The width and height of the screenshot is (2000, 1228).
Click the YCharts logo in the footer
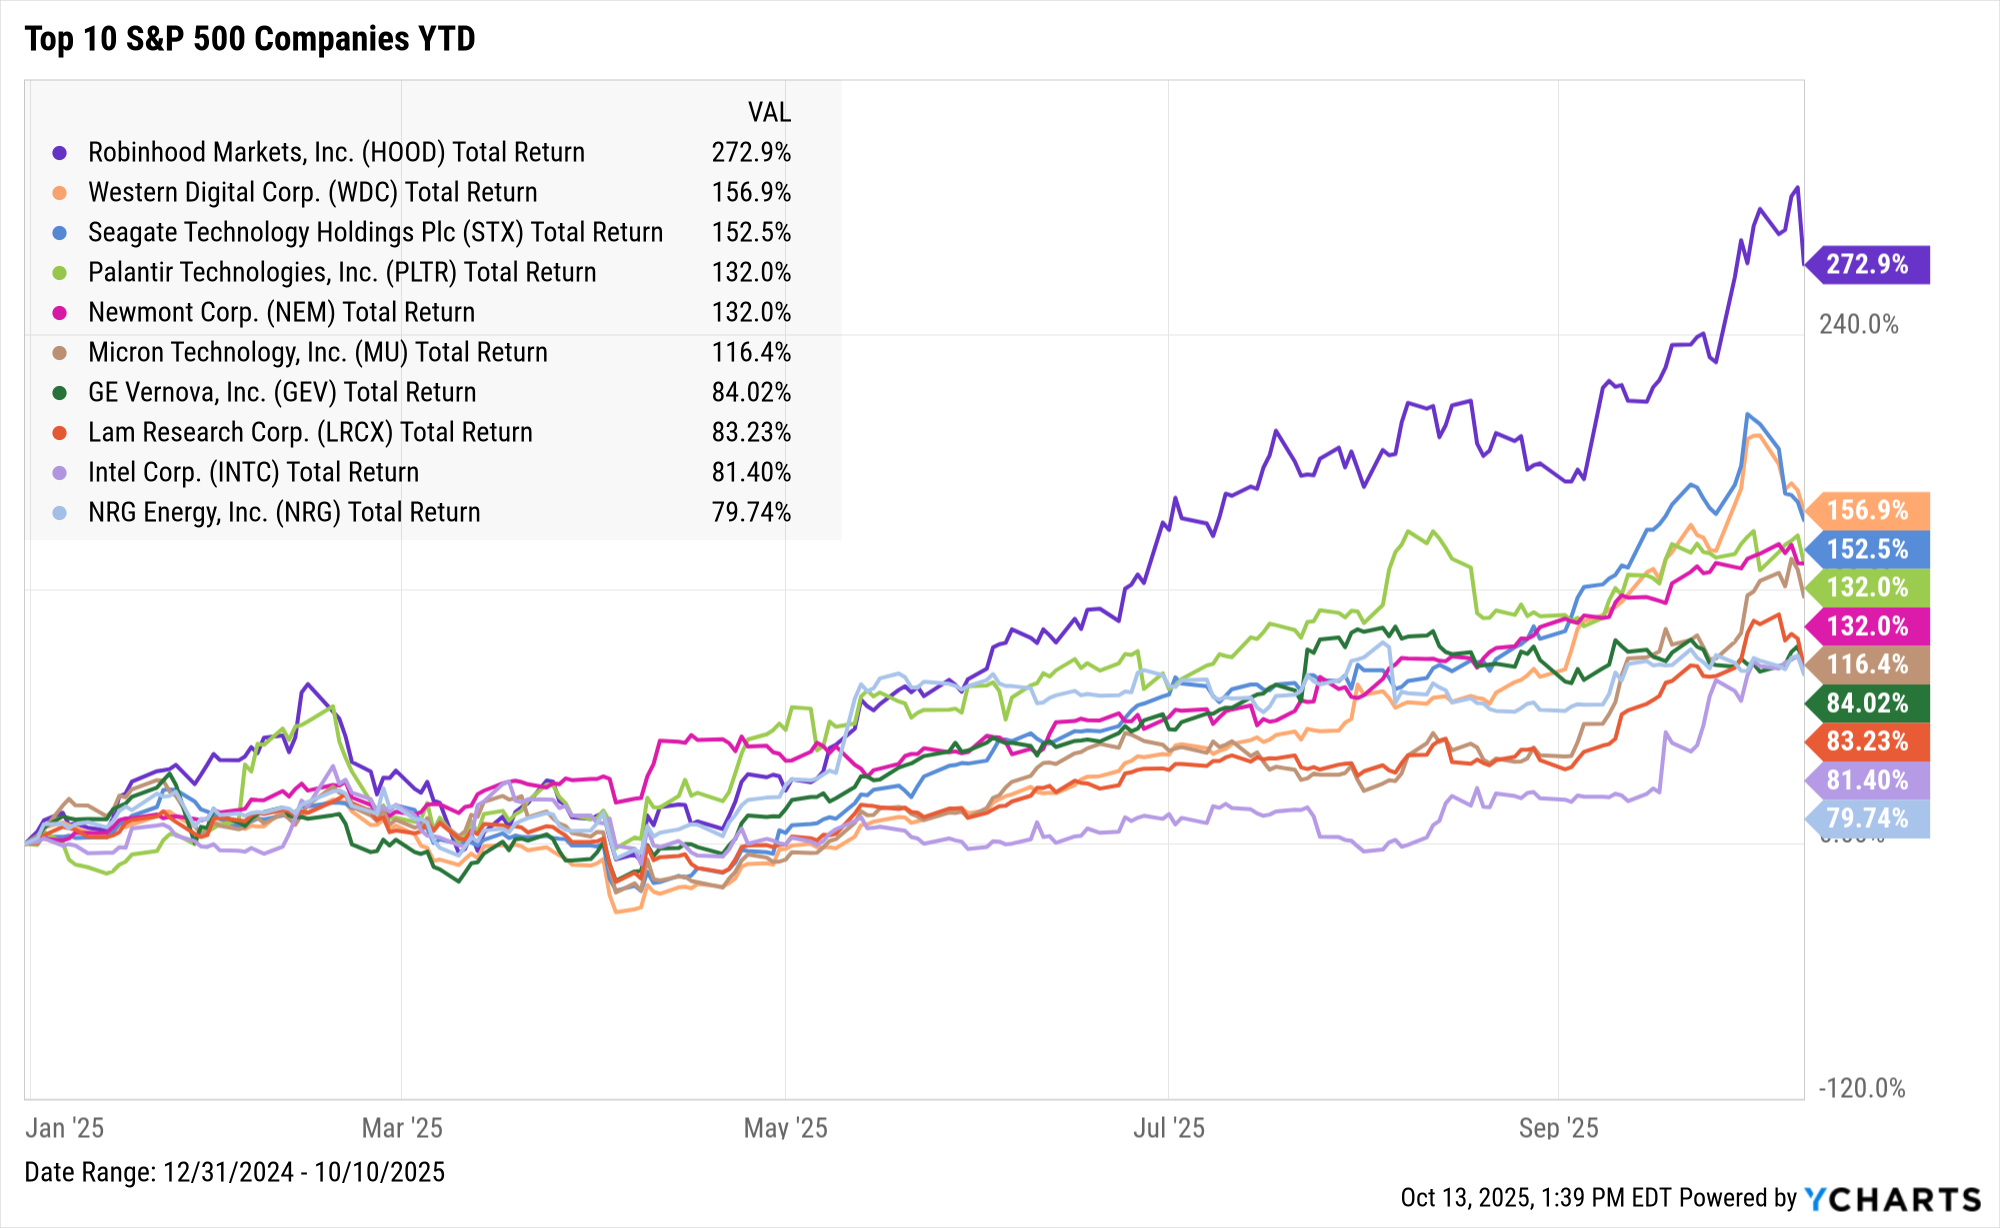pyautogui.click(x=1892, y=1198)
